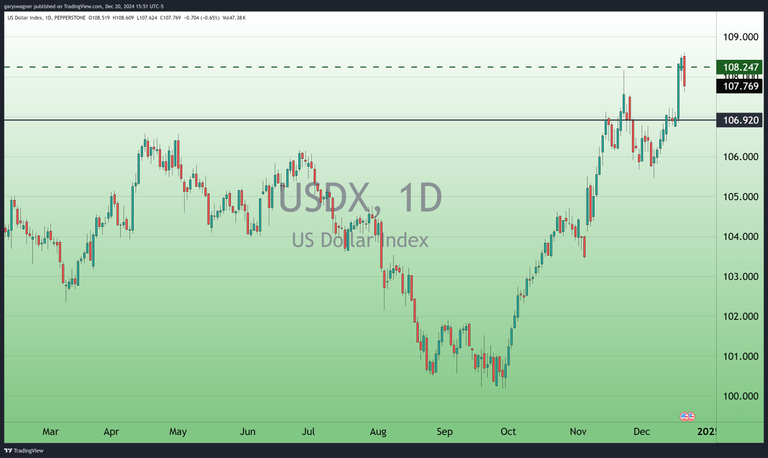Click the black 107.769 current price label
768x458 pixels.
coord(740,86)
